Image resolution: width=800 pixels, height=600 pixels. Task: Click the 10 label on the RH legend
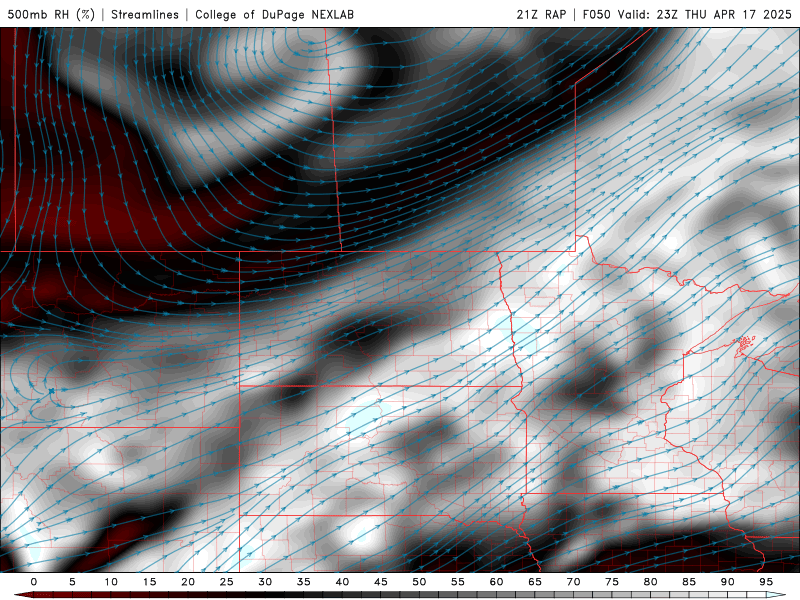coord(111,582)
